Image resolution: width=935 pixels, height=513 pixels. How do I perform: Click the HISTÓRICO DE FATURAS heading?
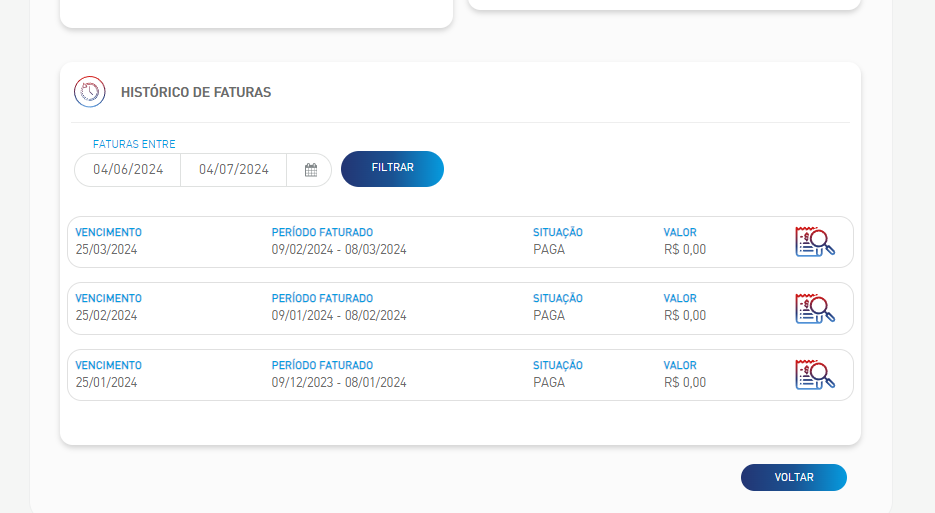196,92
